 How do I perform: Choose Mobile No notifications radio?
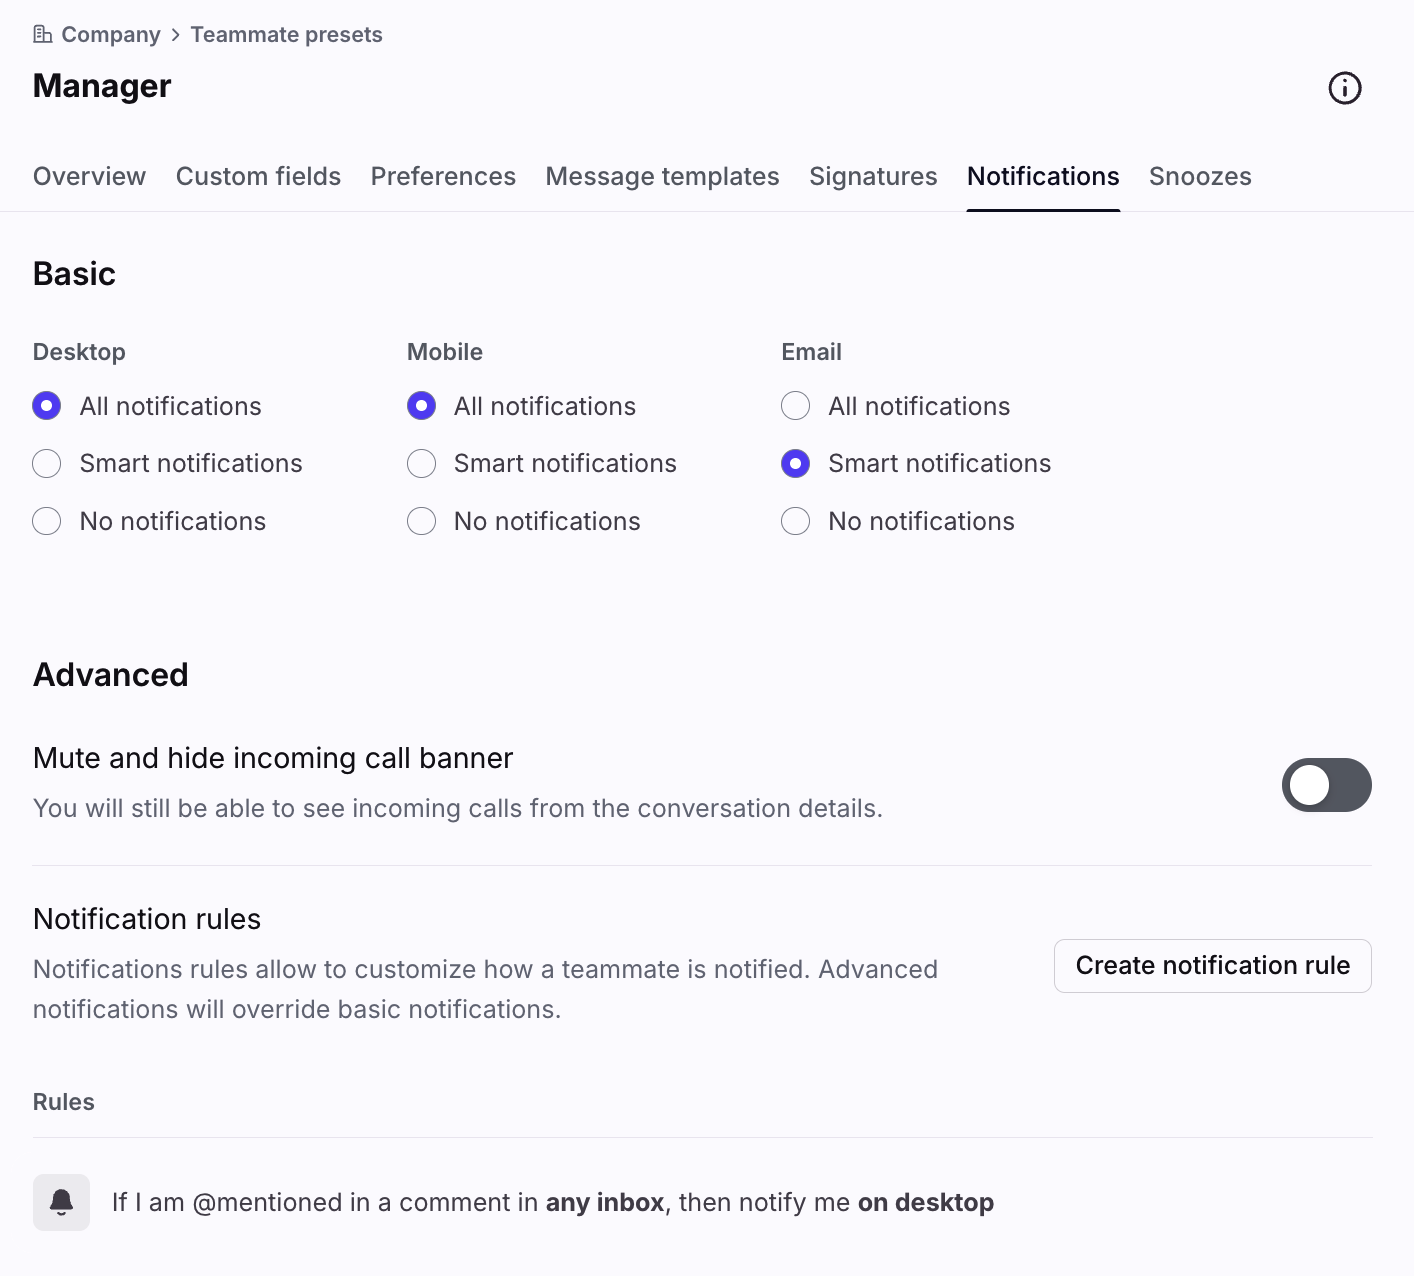pyautogui.click(x=421, y=522)
